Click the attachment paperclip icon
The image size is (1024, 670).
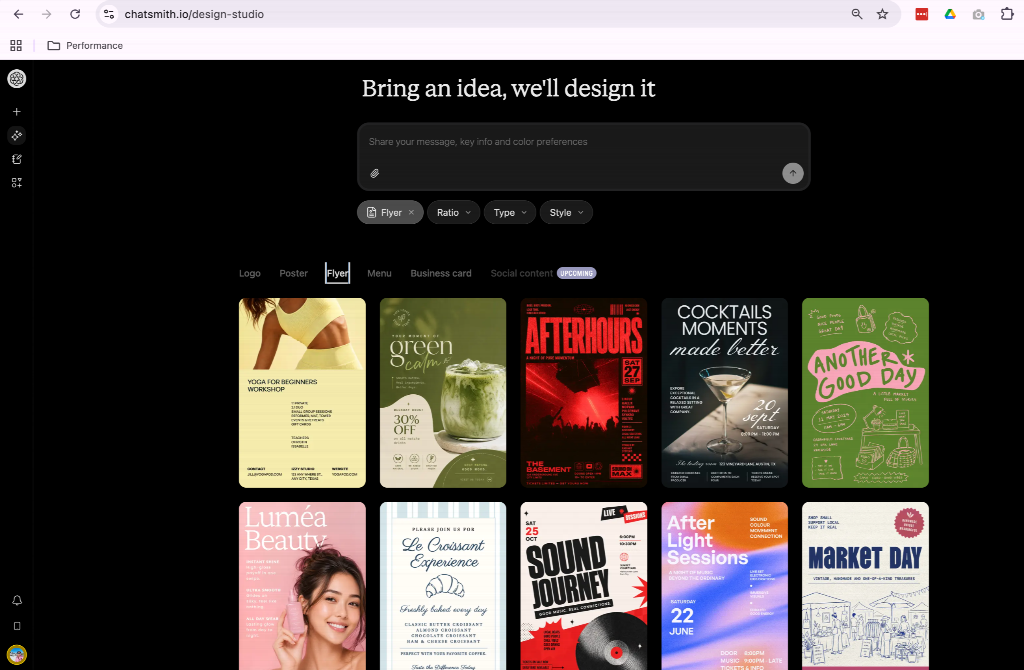[375, 174]
